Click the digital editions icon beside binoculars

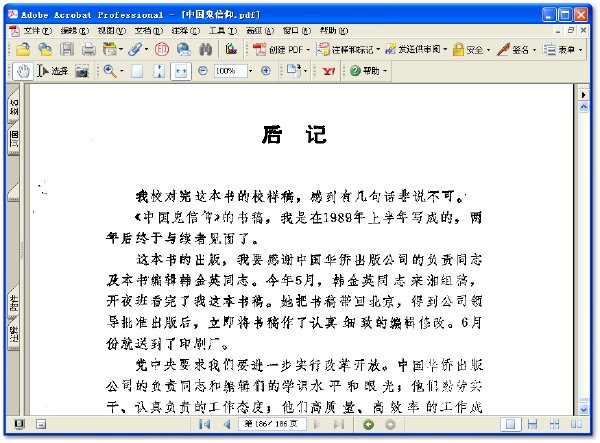coord(231,49)
